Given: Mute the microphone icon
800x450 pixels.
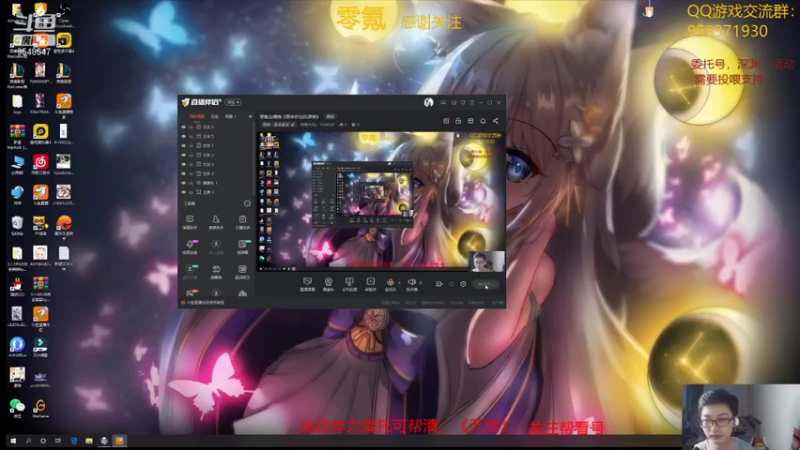Looking at the screenshot, I should 390,284.
